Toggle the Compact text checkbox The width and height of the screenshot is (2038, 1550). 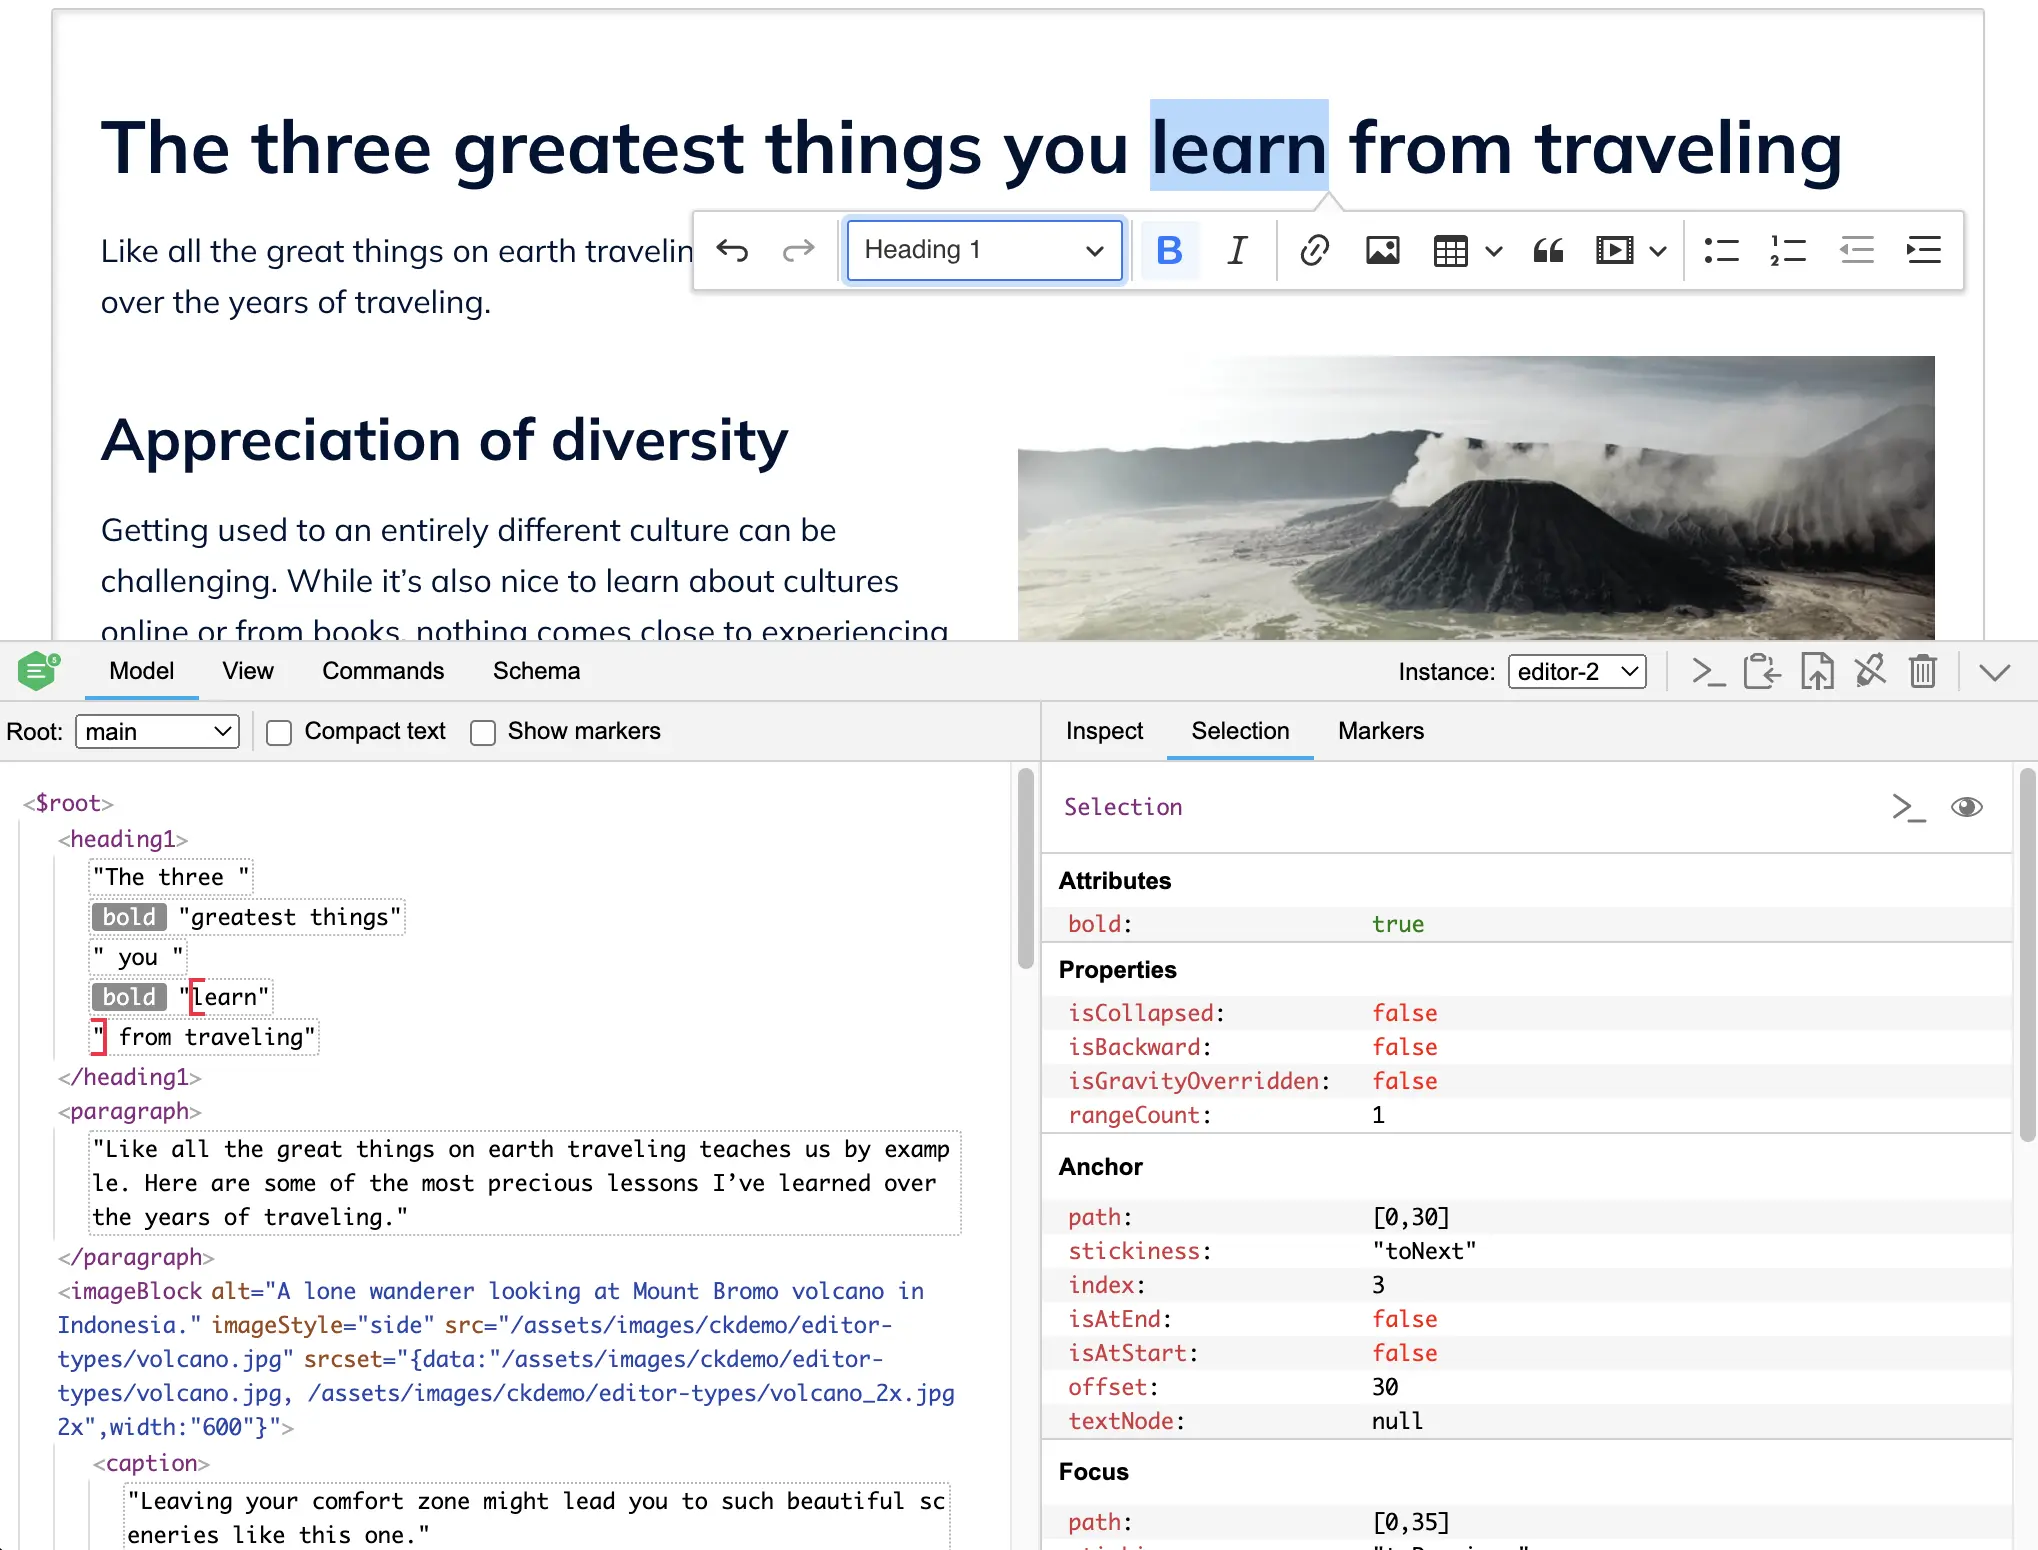[277, 731]
